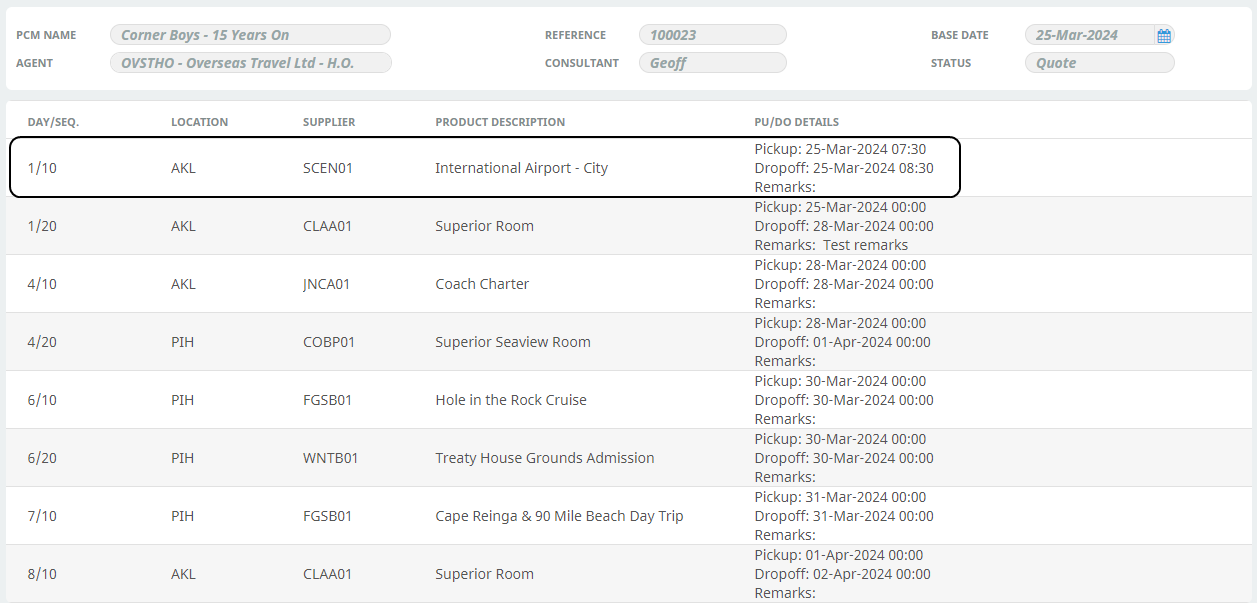The height and width of the screenshot is (603, 1257).
Task: Click the PU/DO Details column header
Action: click(796, 122)
